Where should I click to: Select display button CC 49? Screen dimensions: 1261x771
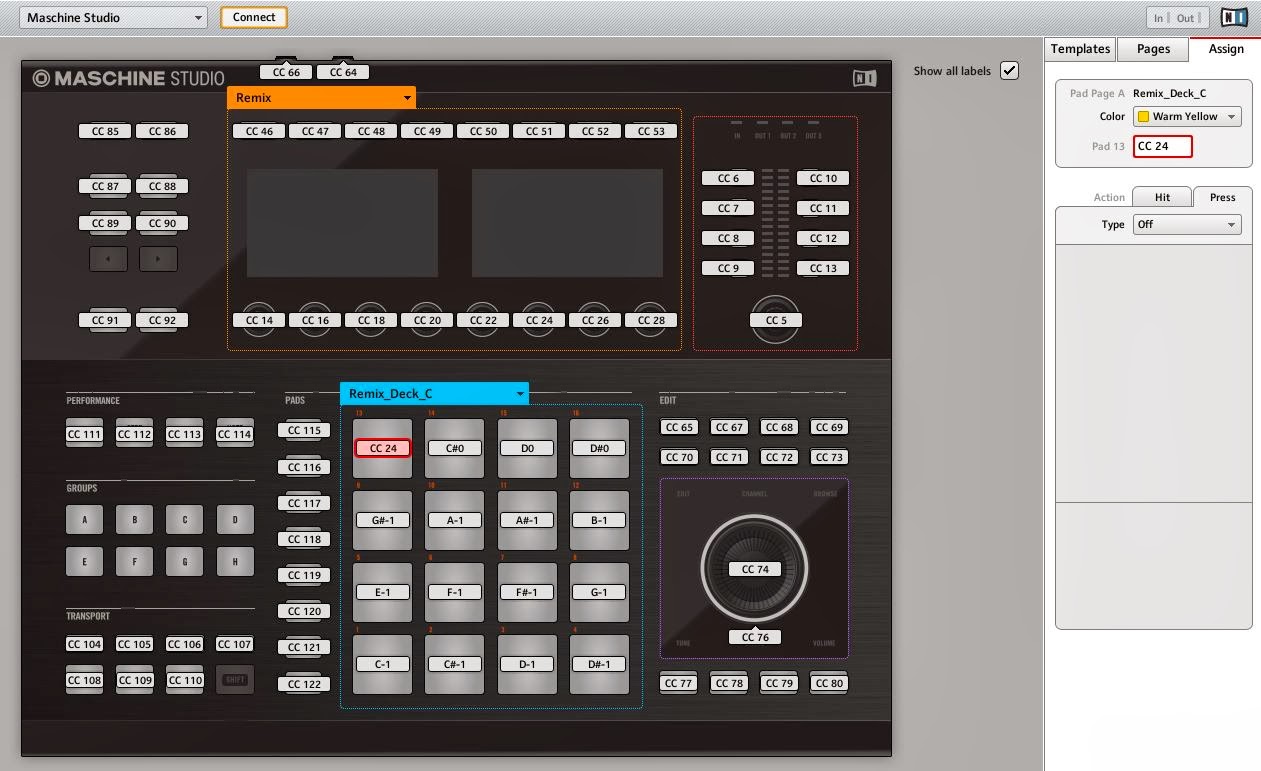tap(427, 131)
